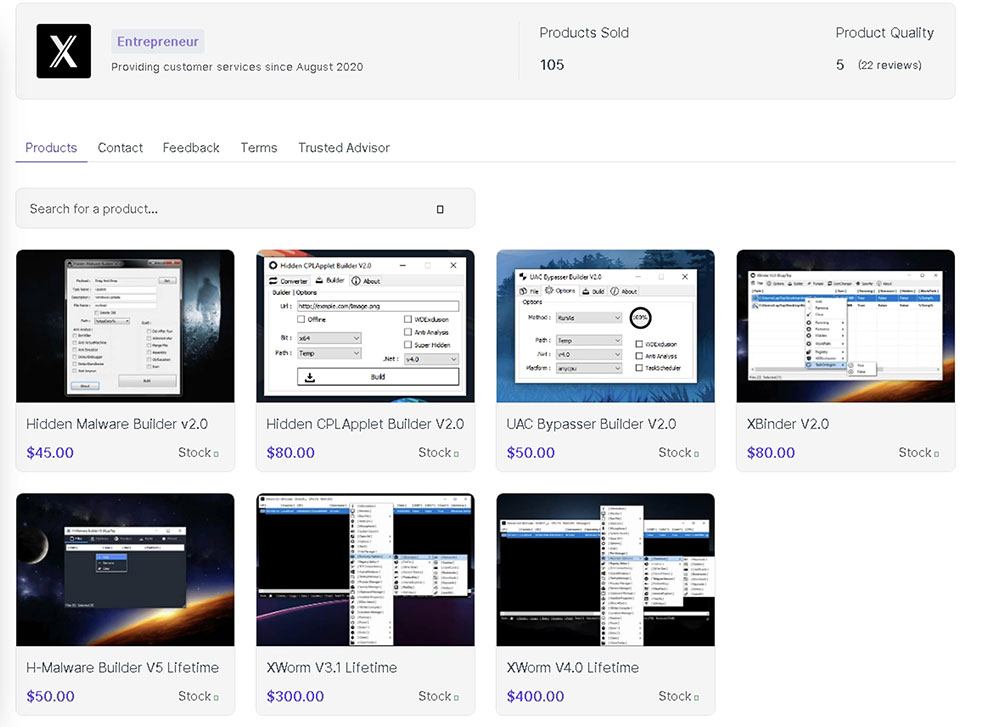Click the stock icon under Hidden Malware Builder
Viewport: 1000px width, 727px height.
click(216, 454)
